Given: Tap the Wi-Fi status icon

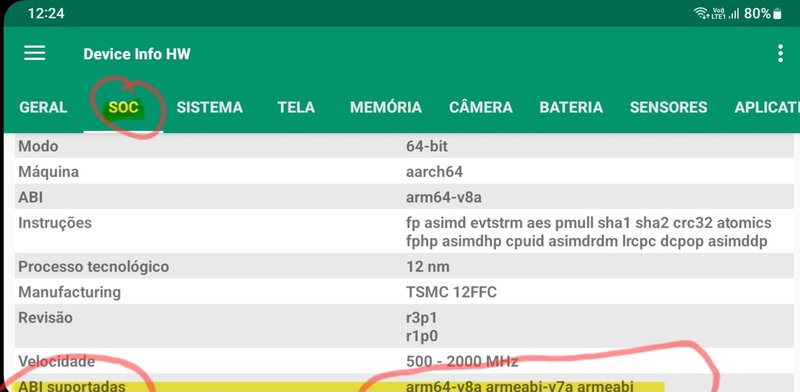Looking at the screenshot, I should 701,14.
